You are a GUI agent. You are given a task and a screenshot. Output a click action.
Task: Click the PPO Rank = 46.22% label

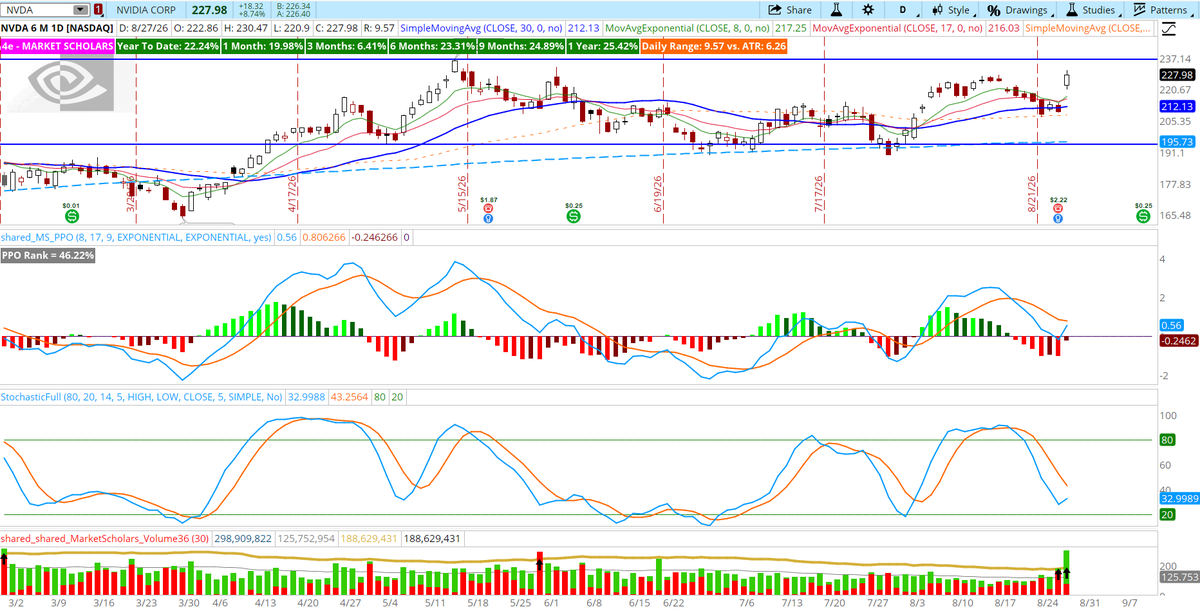[x=48, y=256]
